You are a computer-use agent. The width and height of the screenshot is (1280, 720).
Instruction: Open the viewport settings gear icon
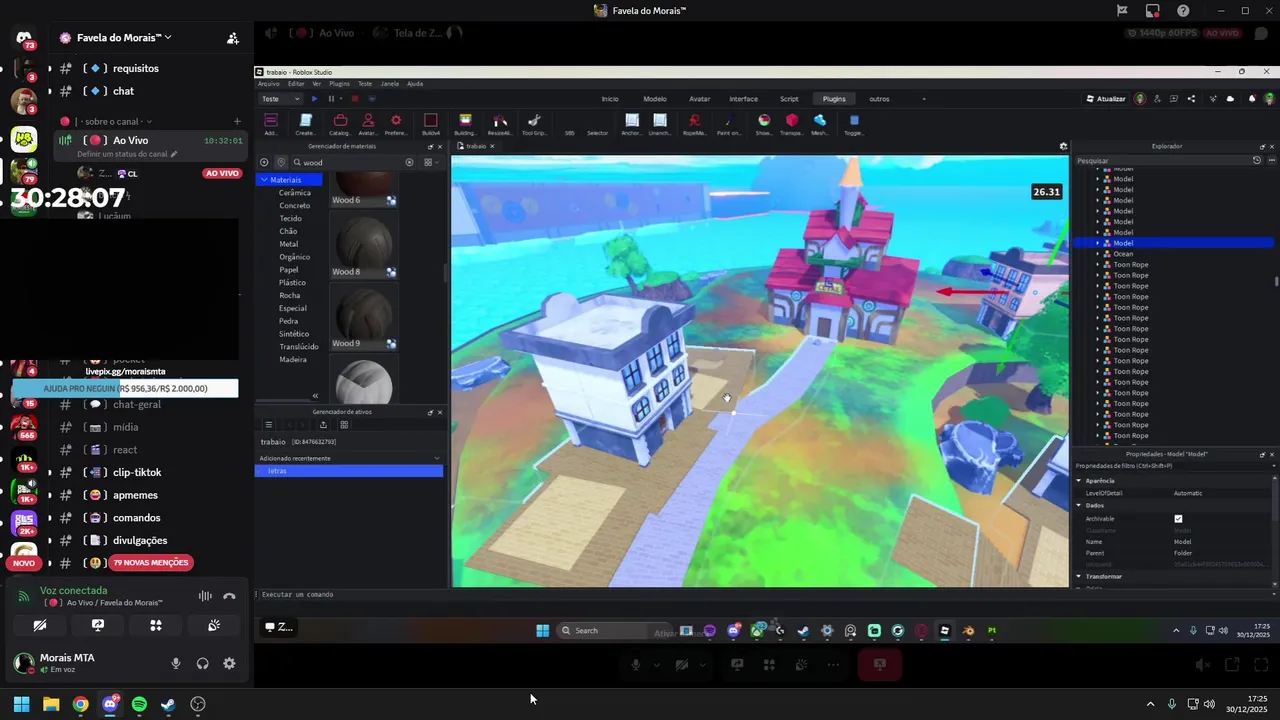click(x=1063, y=146)
